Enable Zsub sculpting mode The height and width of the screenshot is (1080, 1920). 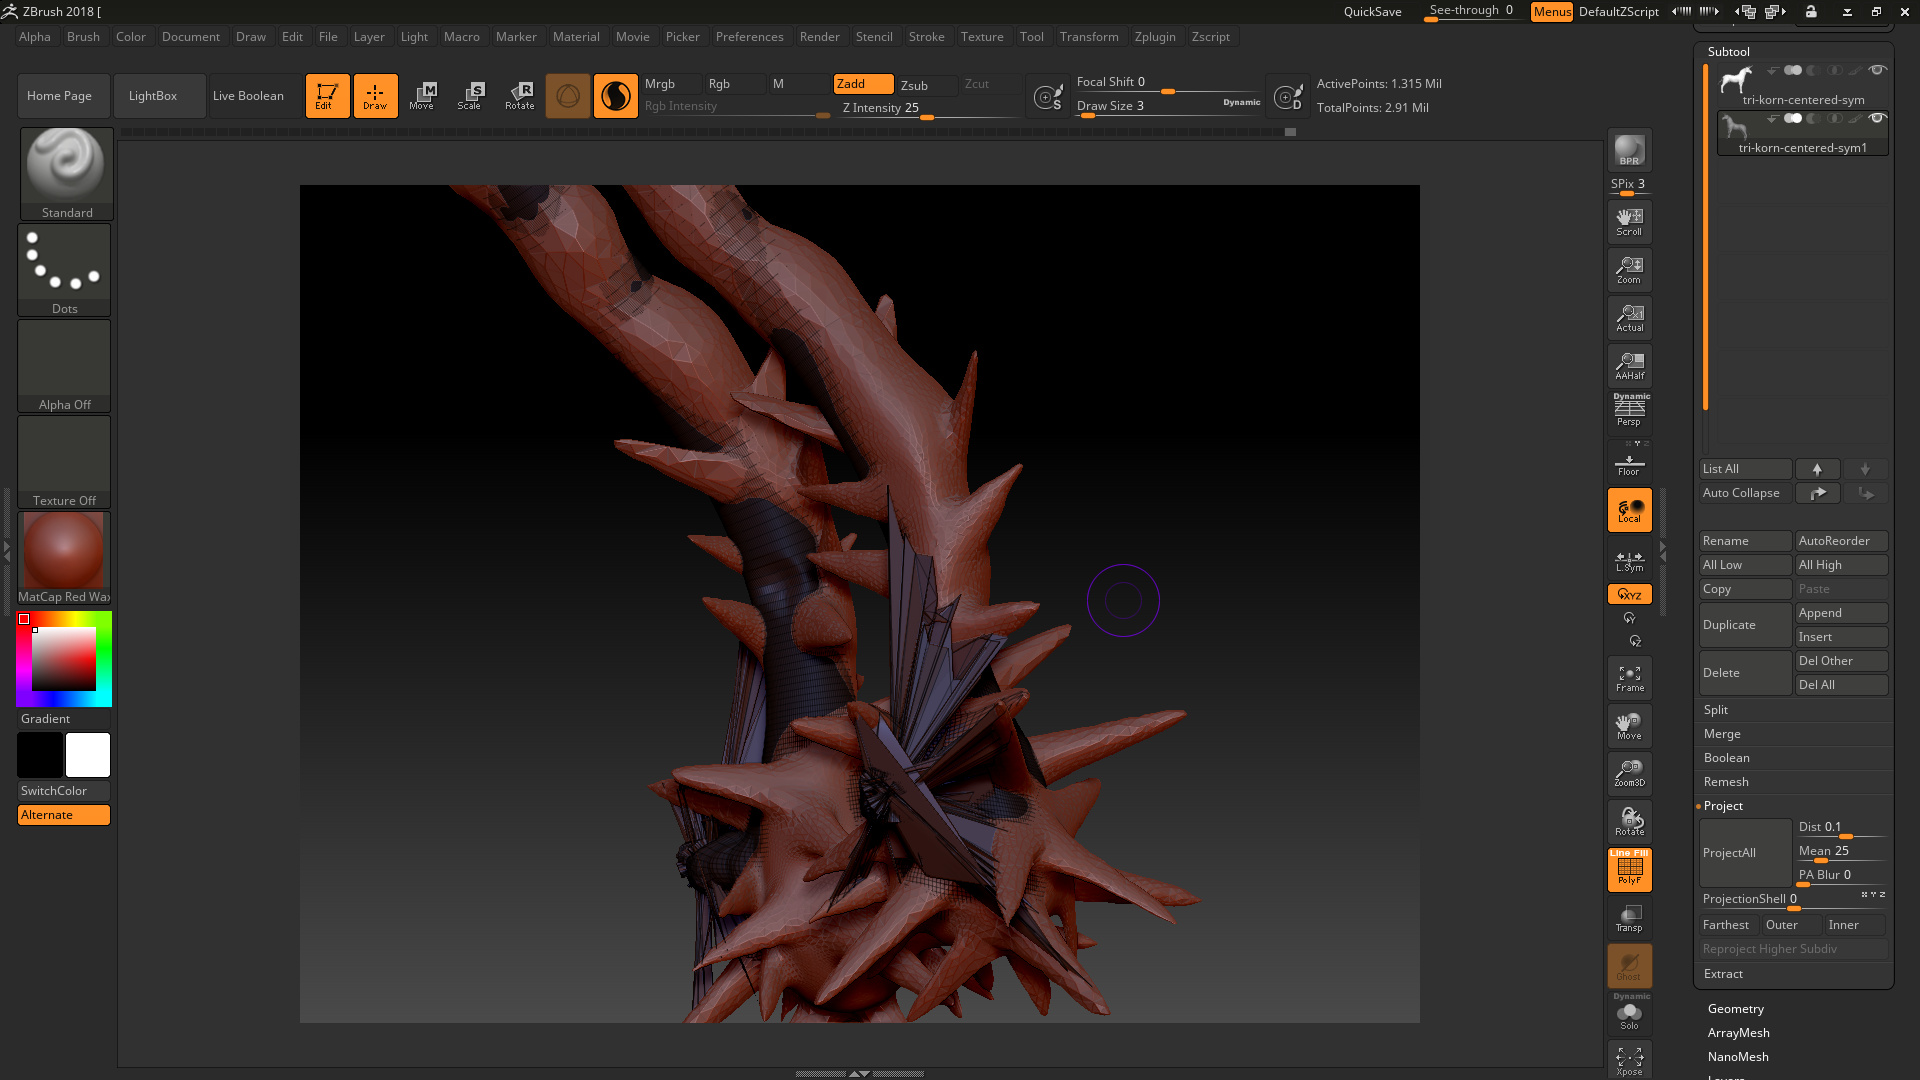pos(927,85)
